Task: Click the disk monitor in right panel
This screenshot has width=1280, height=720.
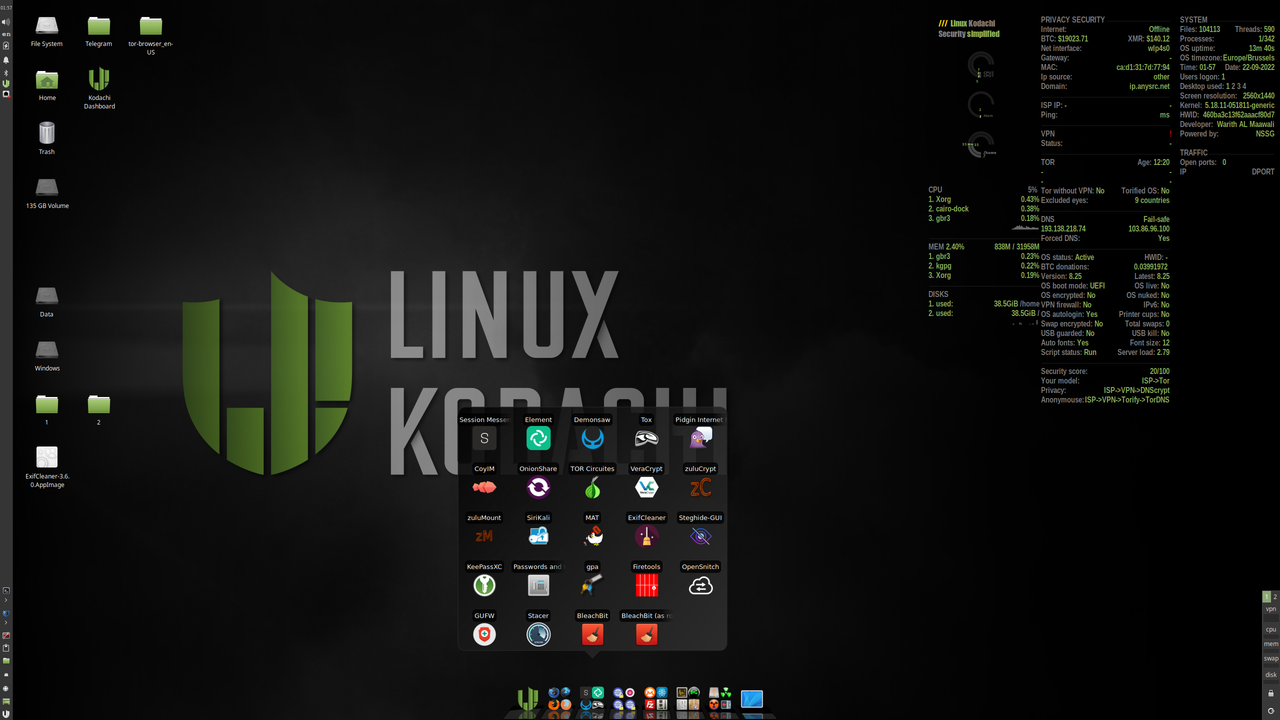Action: 1271,674
